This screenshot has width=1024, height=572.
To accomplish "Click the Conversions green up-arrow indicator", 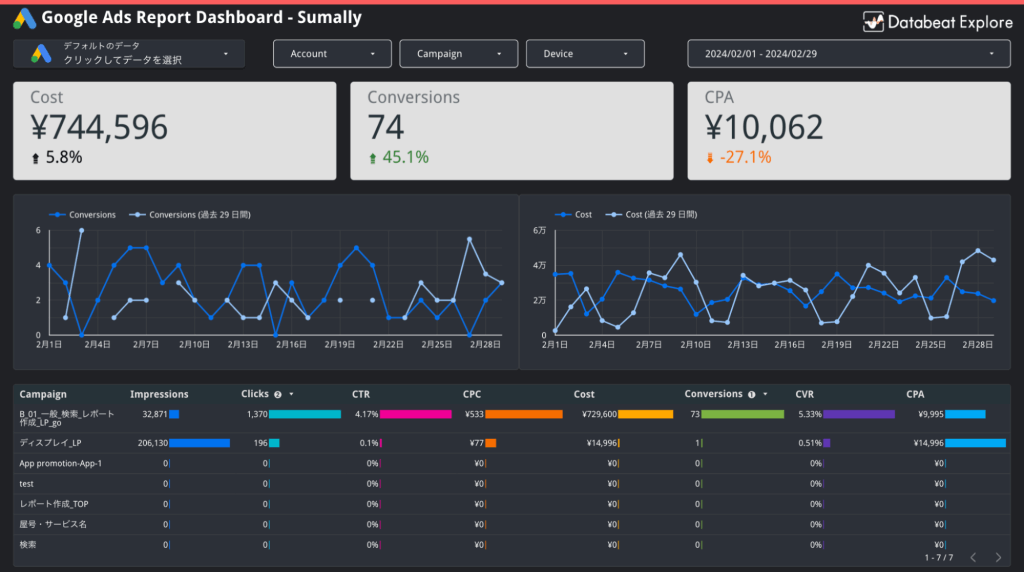I will [x=372, y=158].
